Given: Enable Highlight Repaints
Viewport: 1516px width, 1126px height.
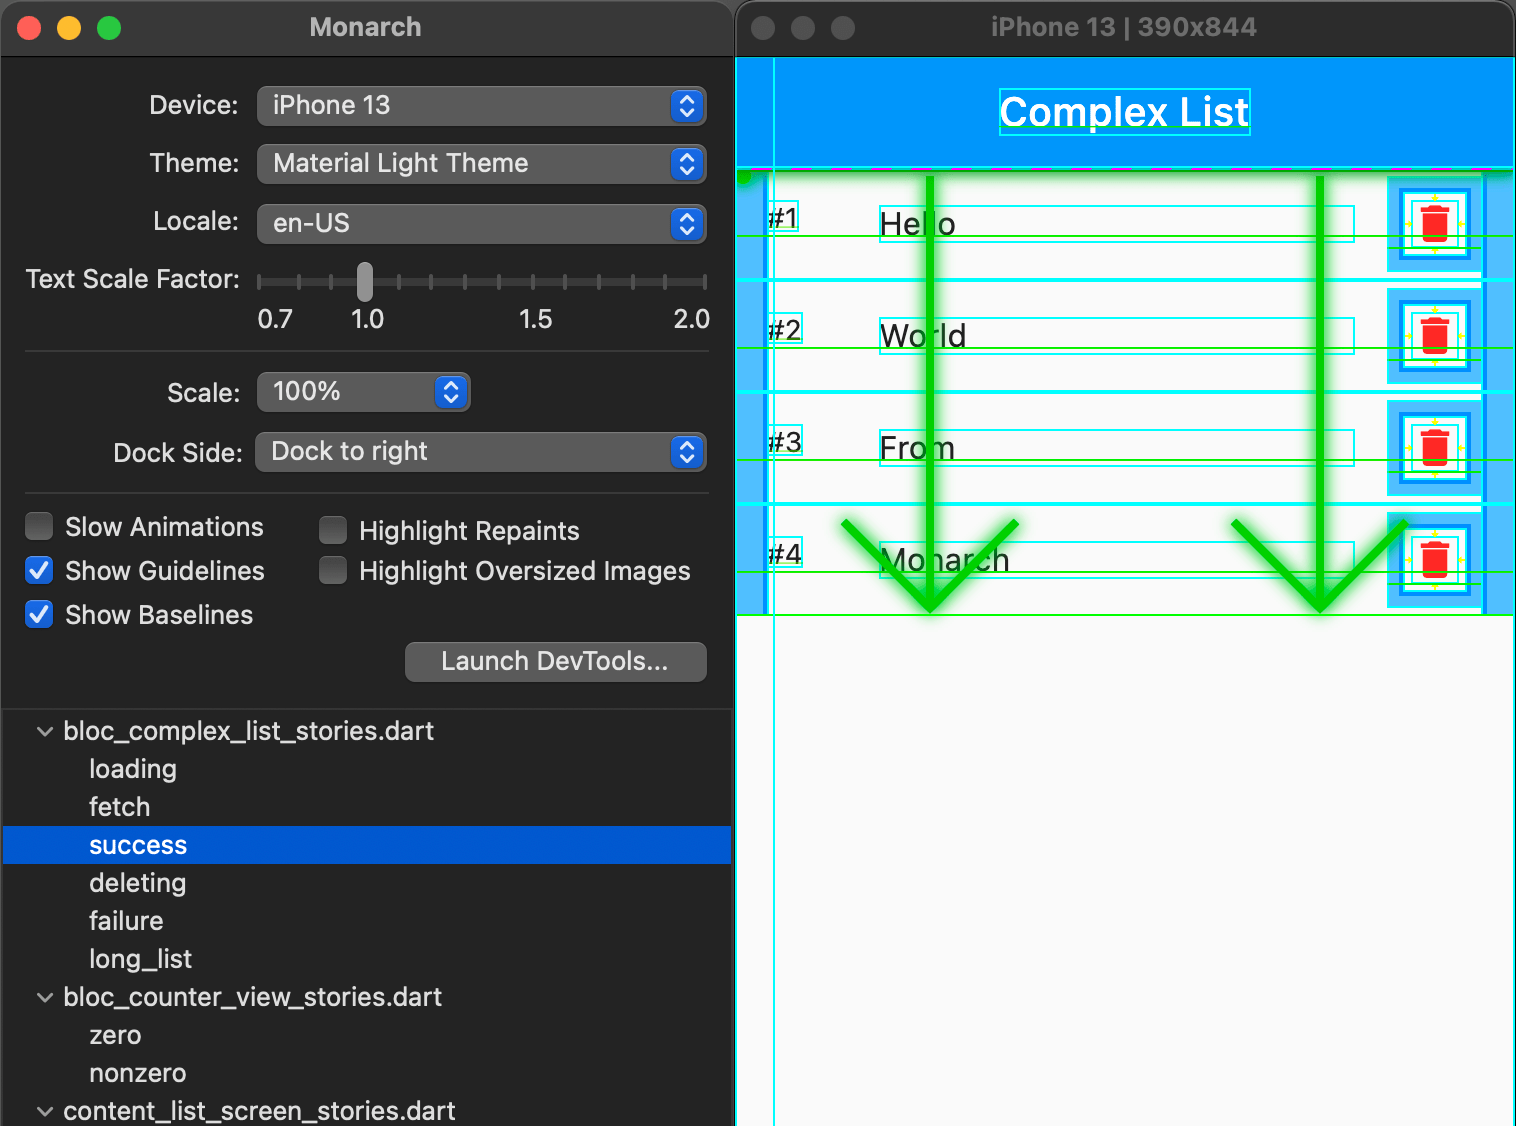Looking at the screenshot, I should (332, 529).
